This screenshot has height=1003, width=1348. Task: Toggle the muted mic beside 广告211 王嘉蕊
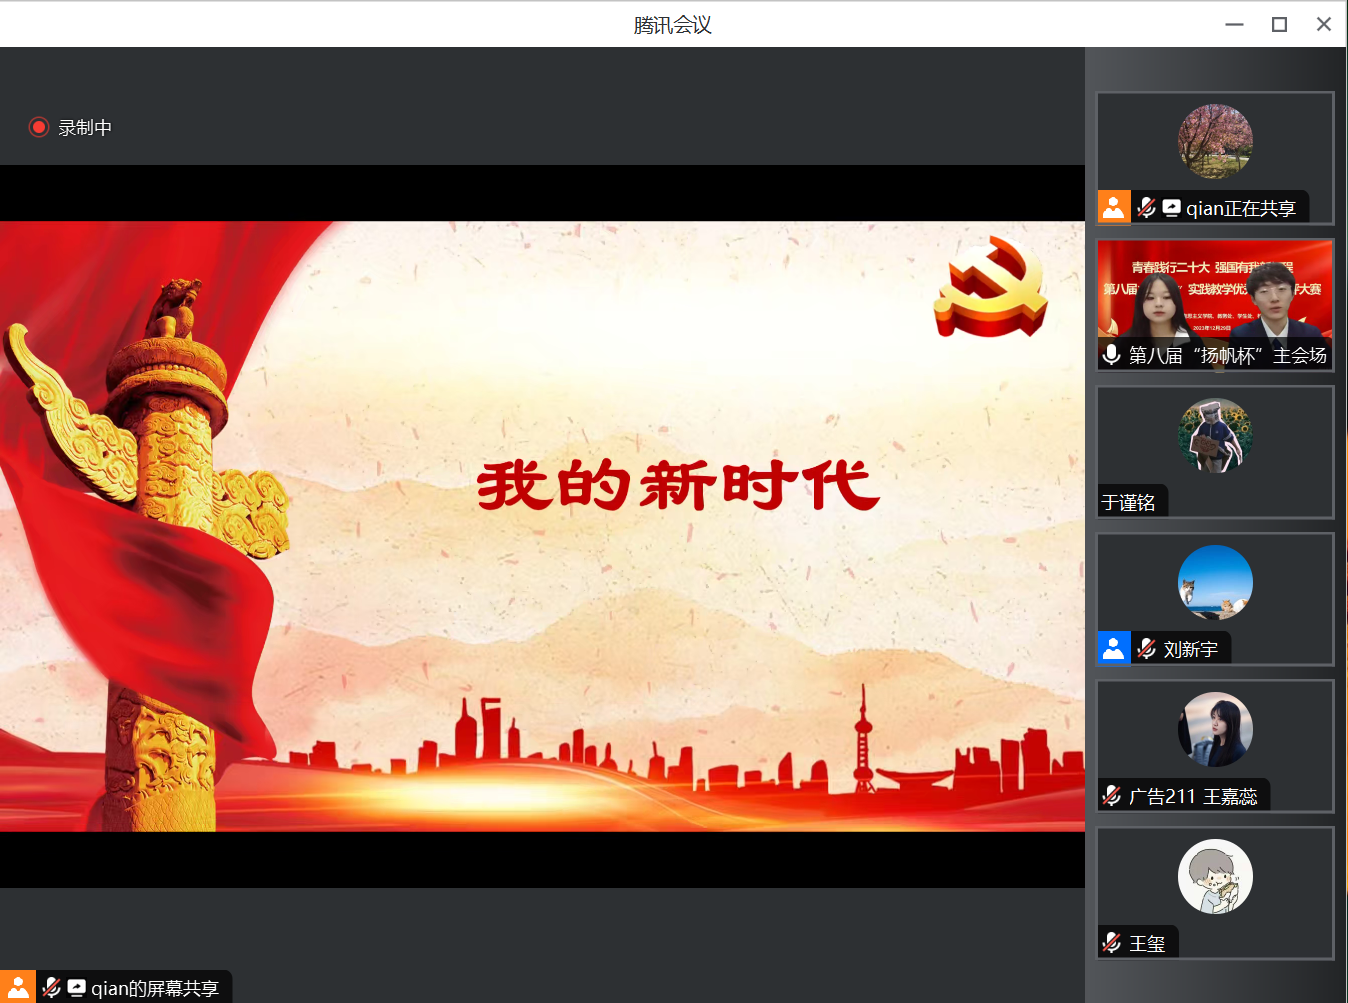point(1110,795)
